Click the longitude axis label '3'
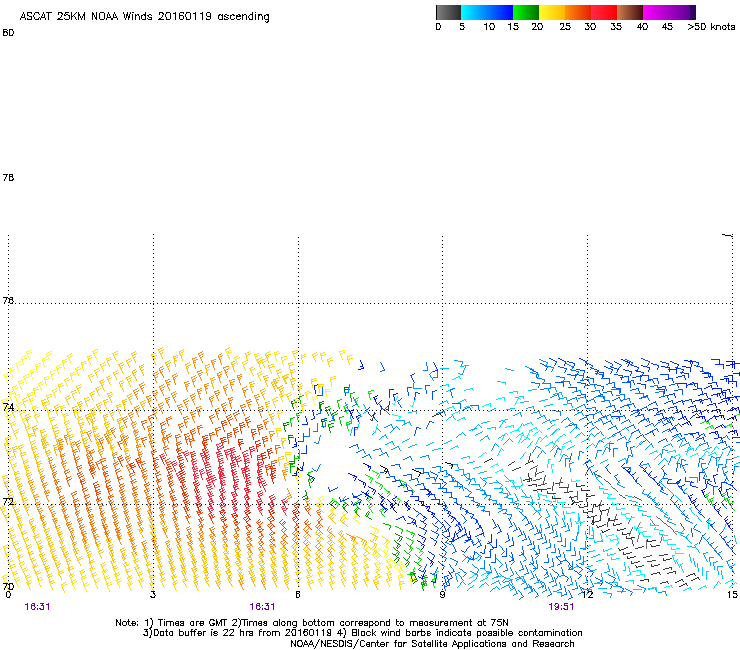Screen dimensions: 740x650 click(153, 594)
